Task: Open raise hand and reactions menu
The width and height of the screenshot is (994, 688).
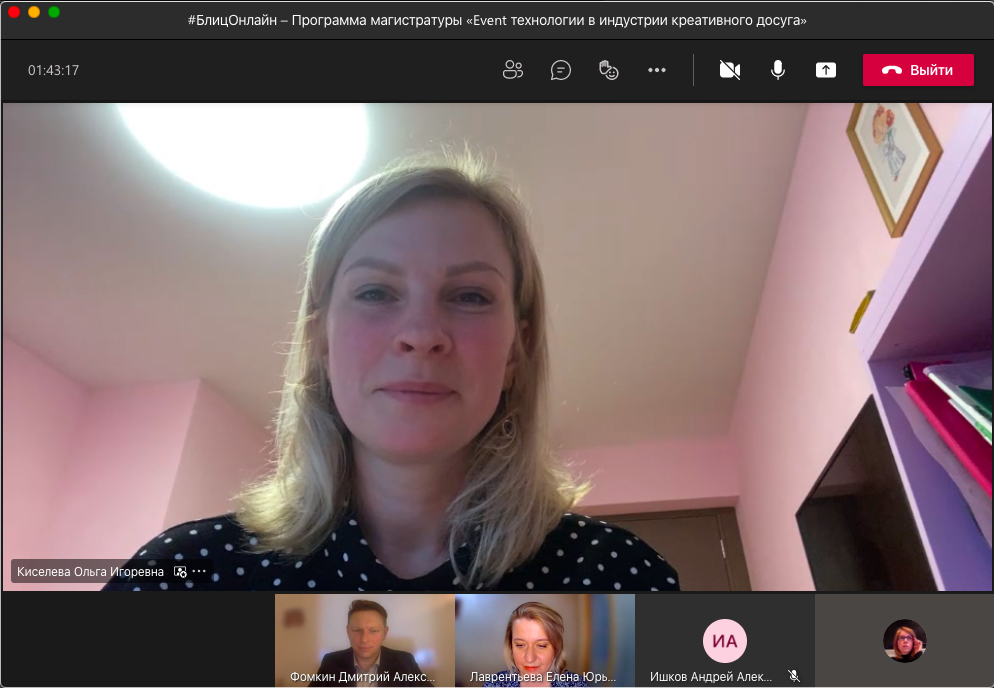Action: coord(608,70)
